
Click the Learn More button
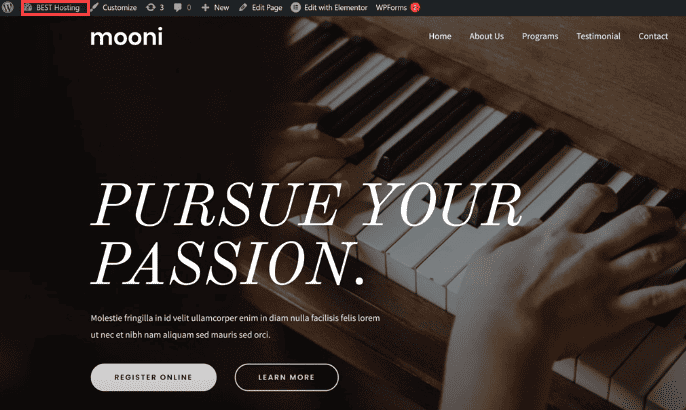pos(287,377)
